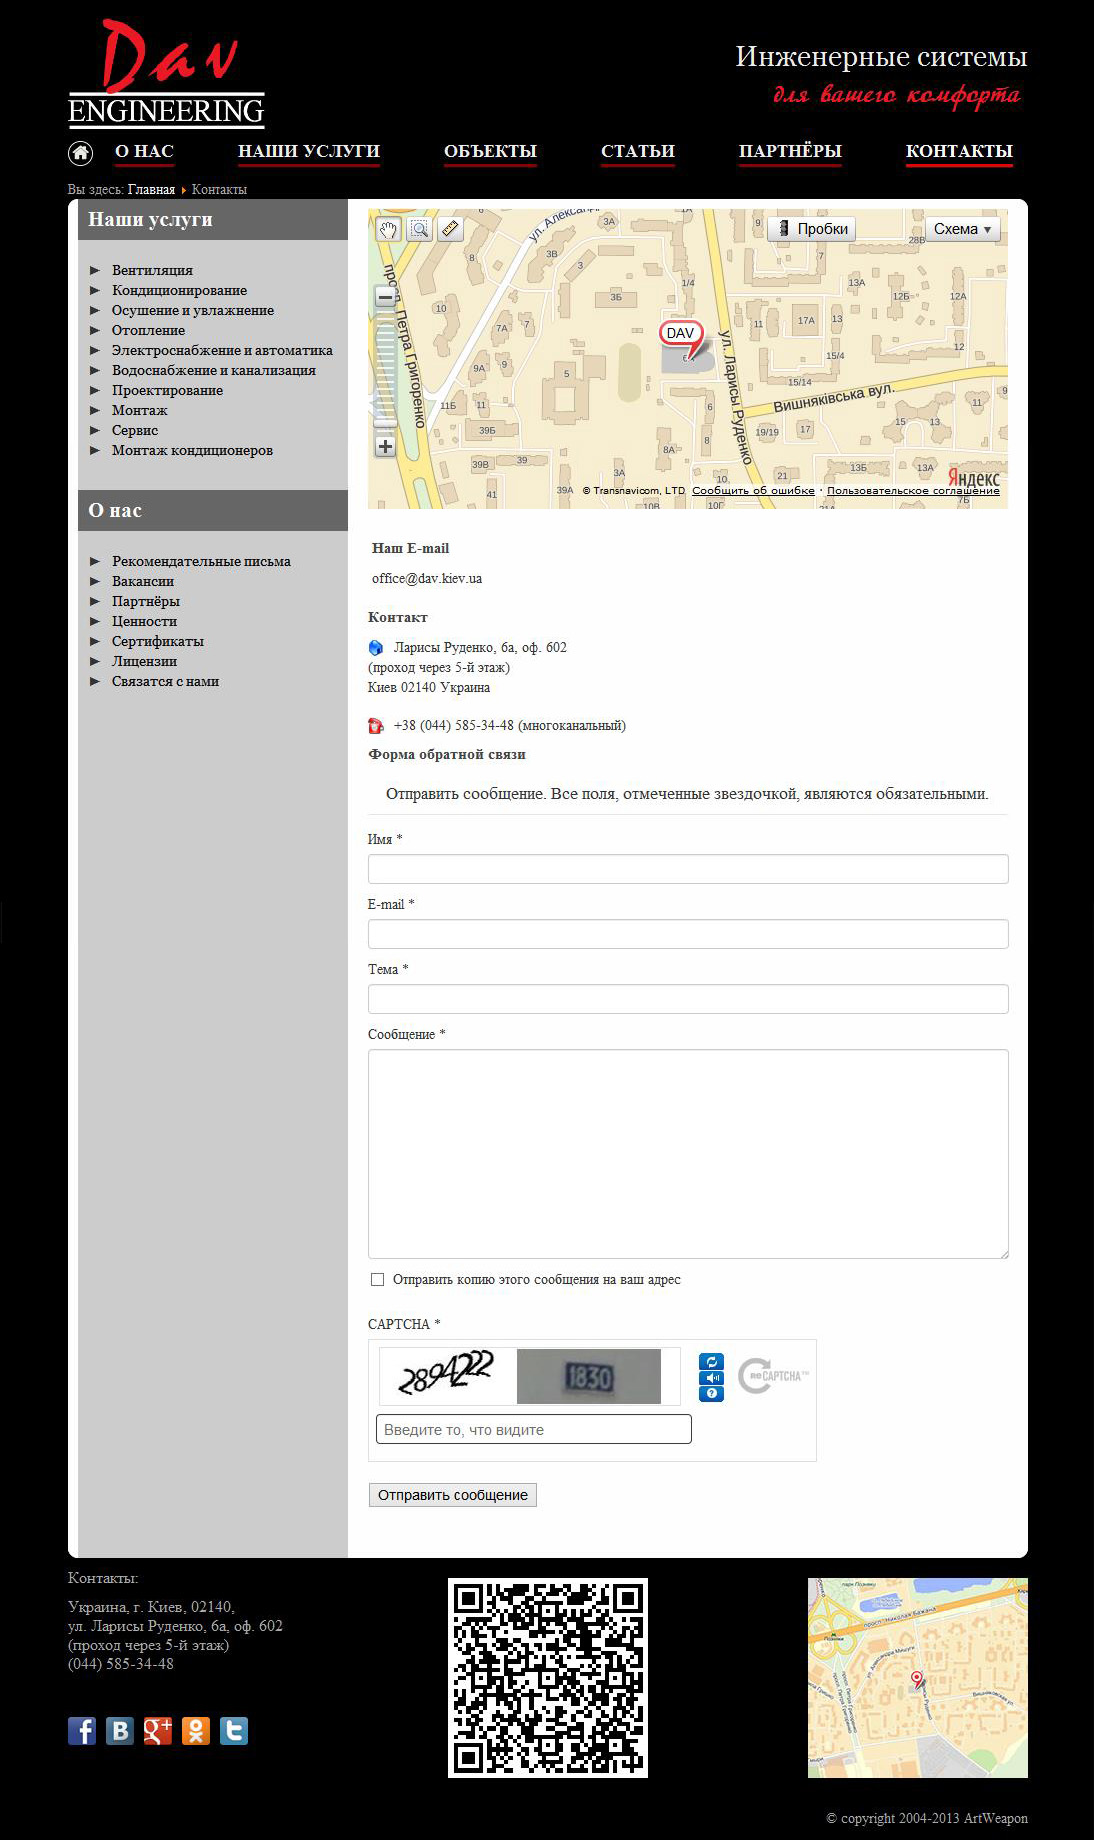Open the Facebook social icon
This screenshot has height=1840, width=1094.
click(82, 1731)
